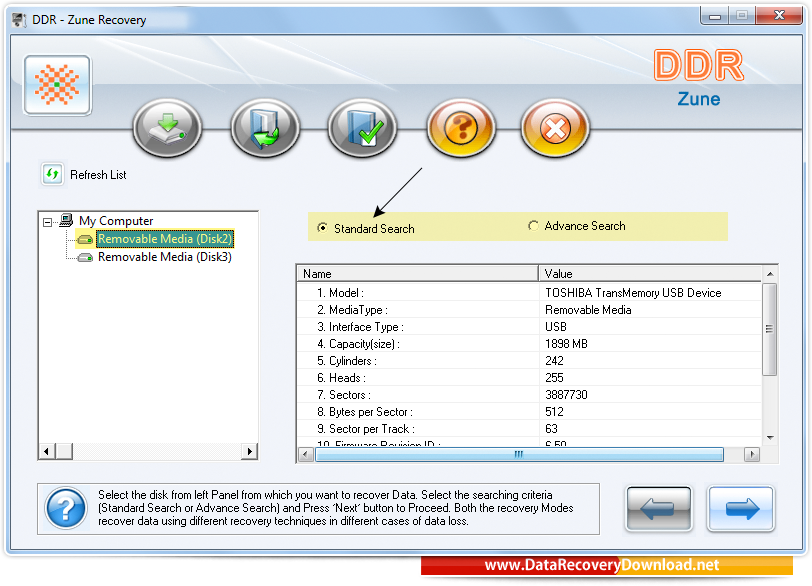812x586 pixels.
Task: Click the Next arrow button
Action: (741, 509)
